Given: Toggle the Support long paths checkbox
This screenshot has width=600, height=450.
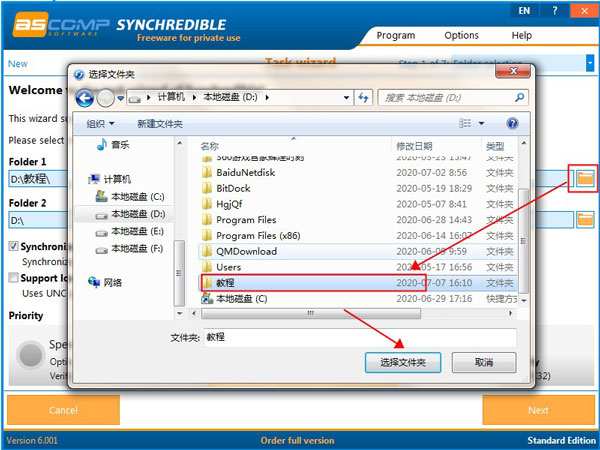Looking at the screenshot, I should tap(13, 277).
